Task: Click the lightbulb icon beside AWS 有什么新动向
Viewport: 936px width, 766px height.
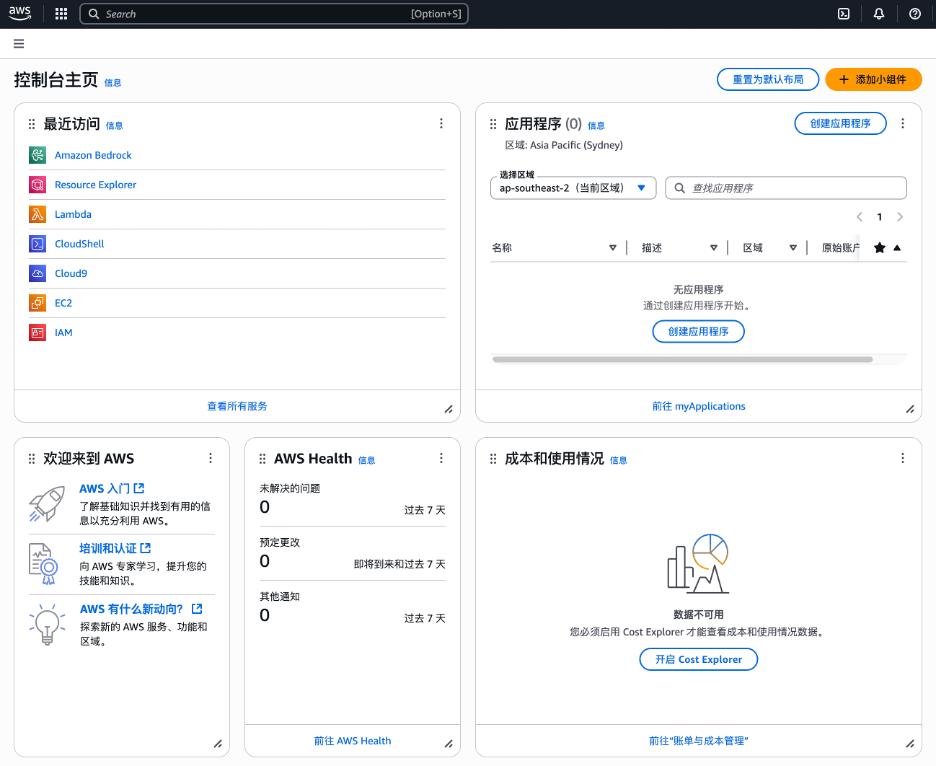Action: 47,624
